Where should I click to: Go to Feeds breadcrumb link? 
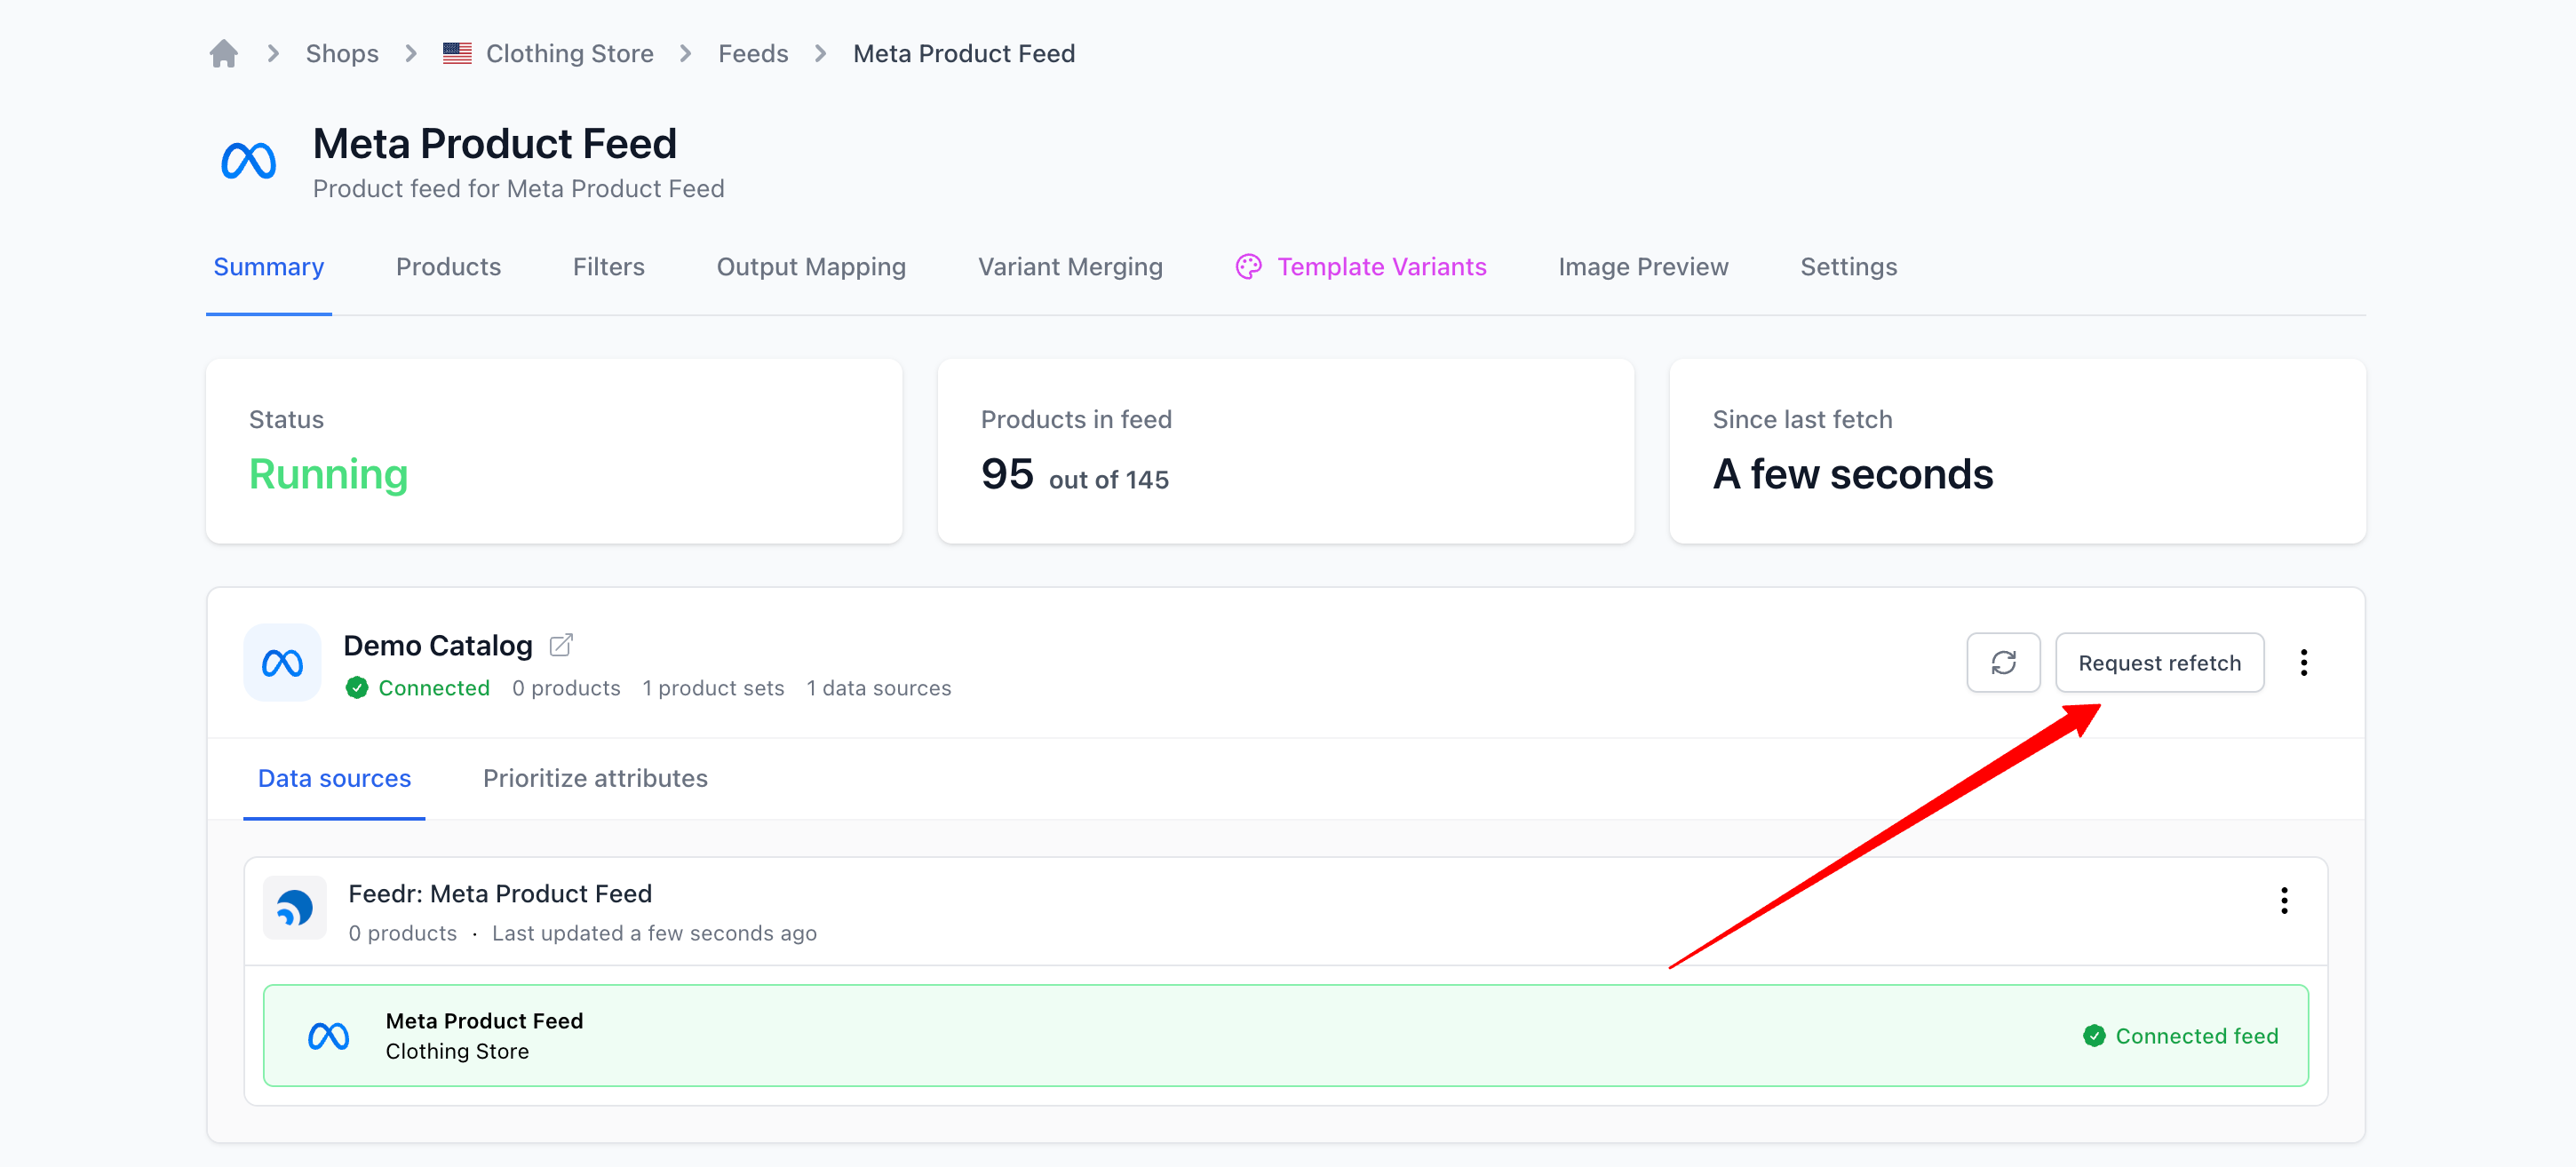pos(753,53)
